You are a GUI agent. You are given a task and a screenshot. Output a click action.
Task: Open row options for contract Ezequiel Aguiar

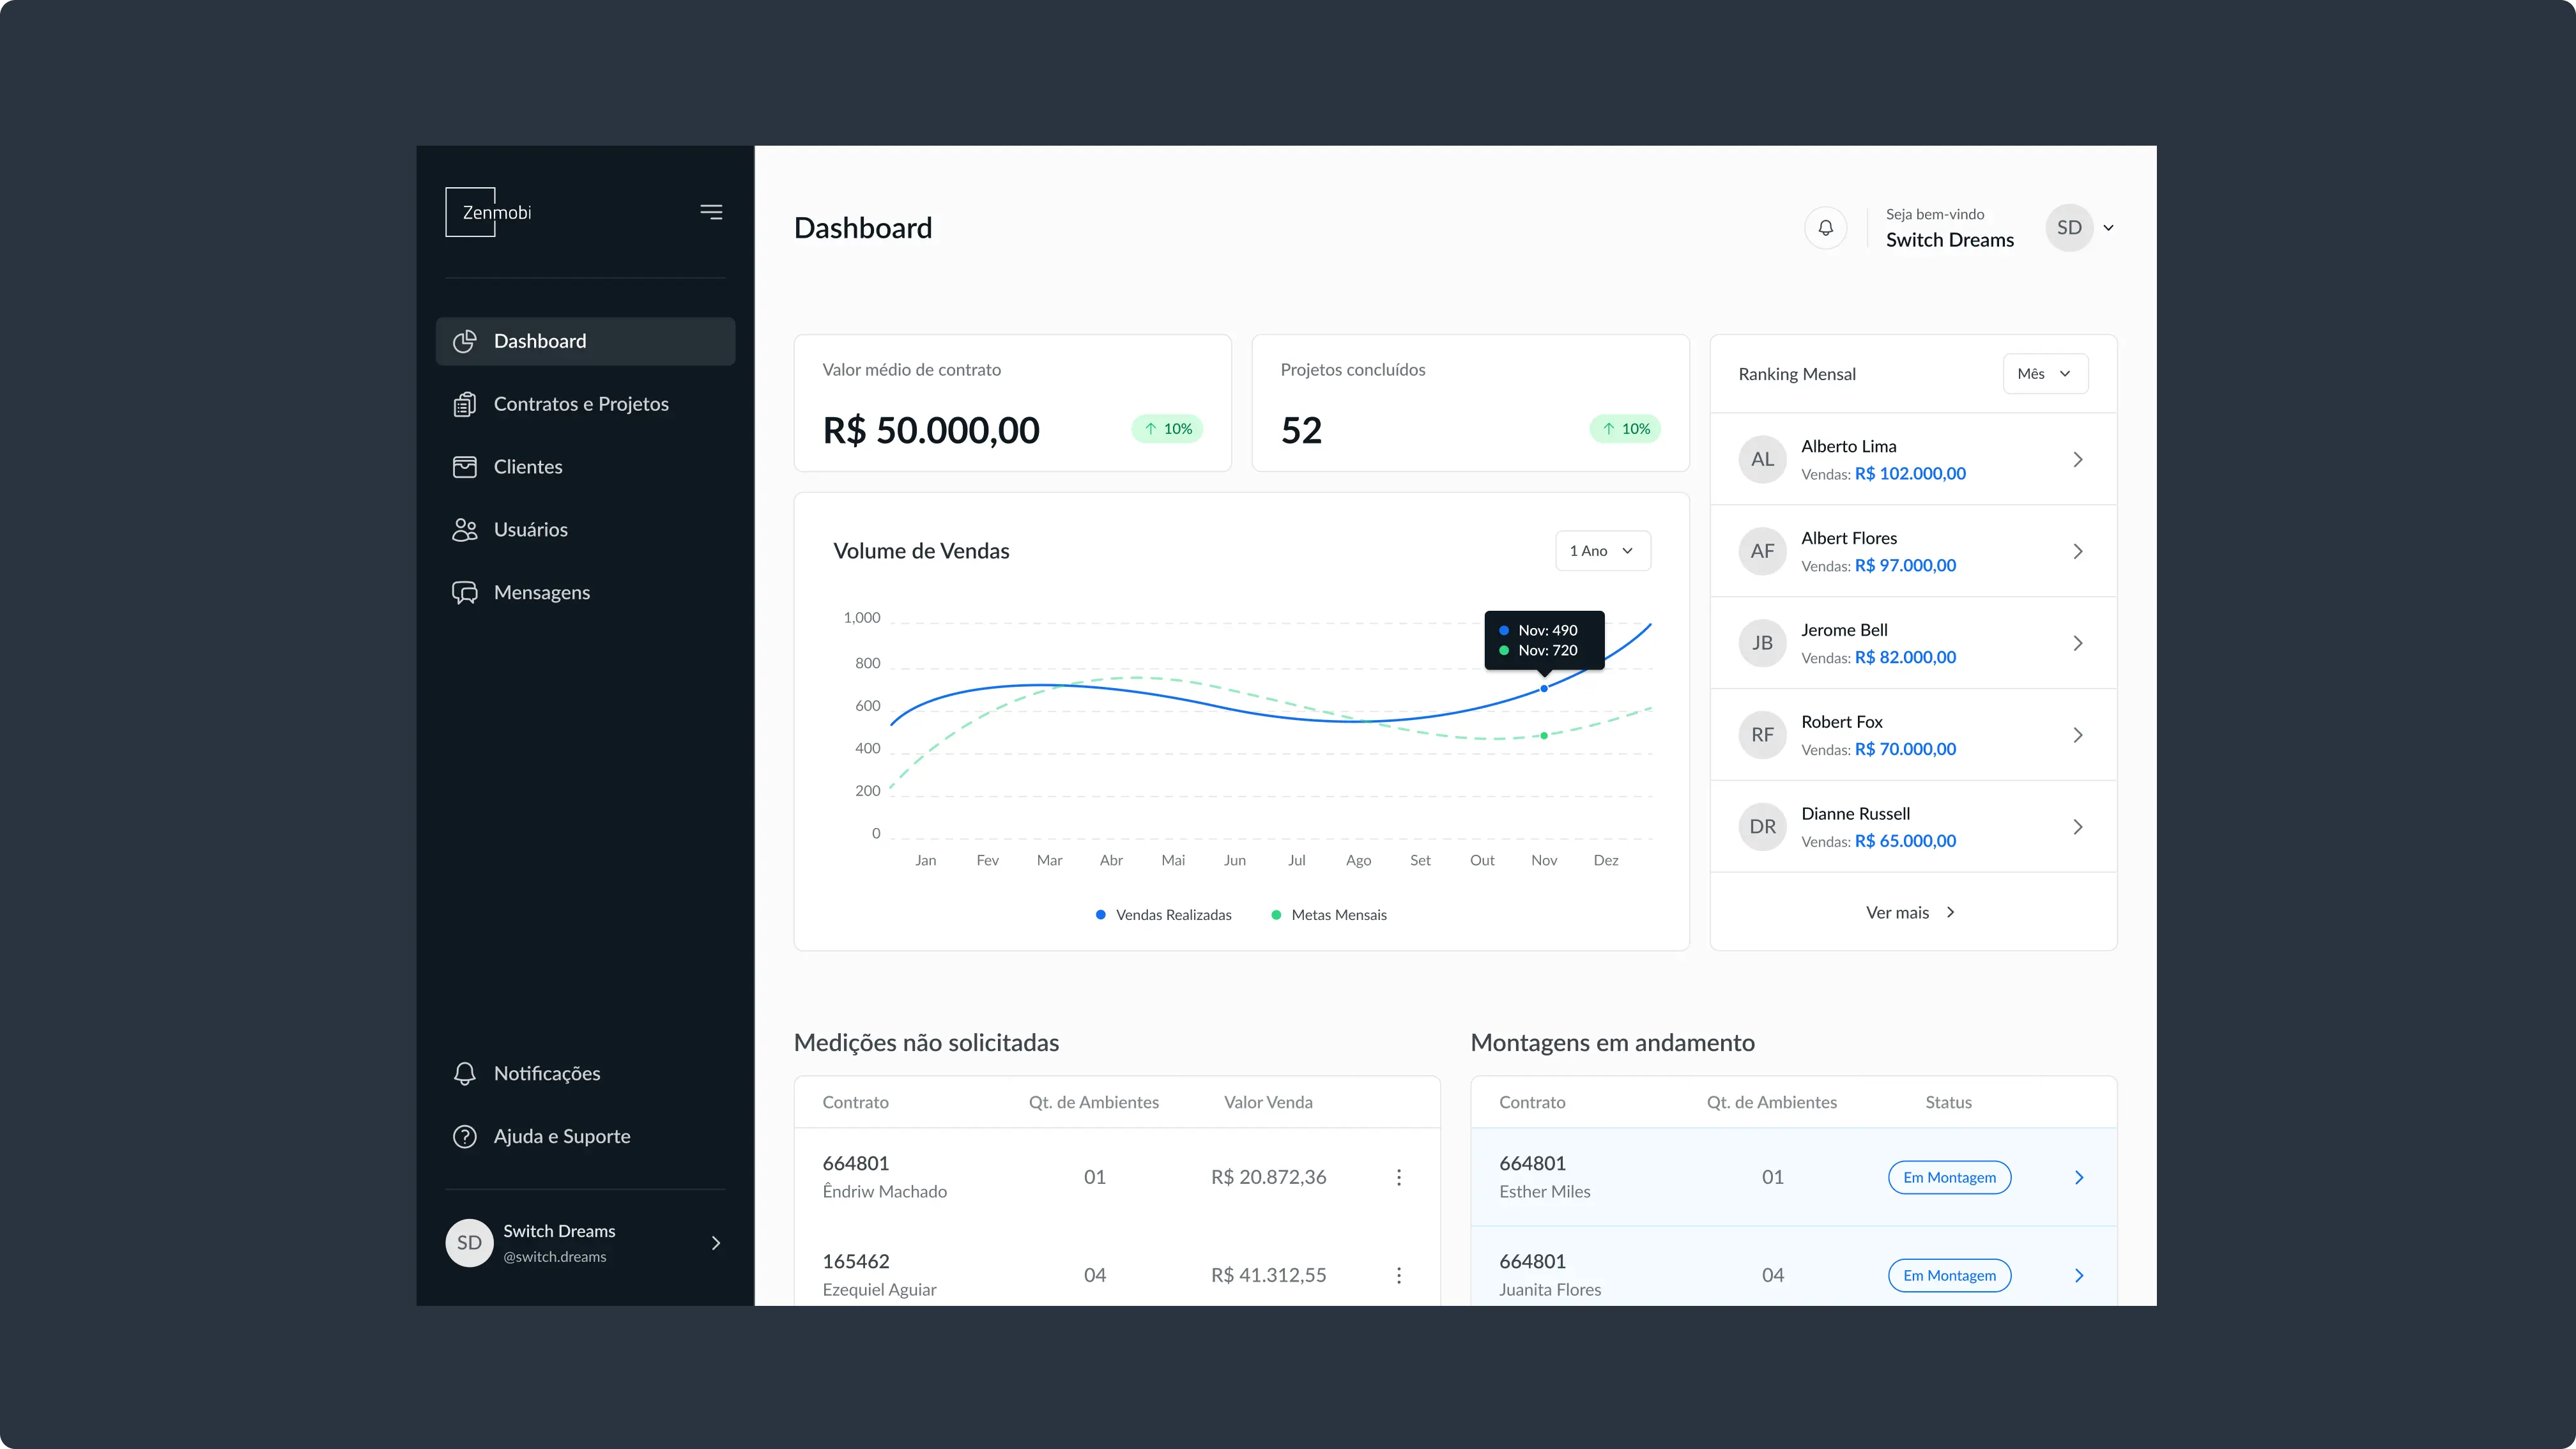click(1399, 1275)
